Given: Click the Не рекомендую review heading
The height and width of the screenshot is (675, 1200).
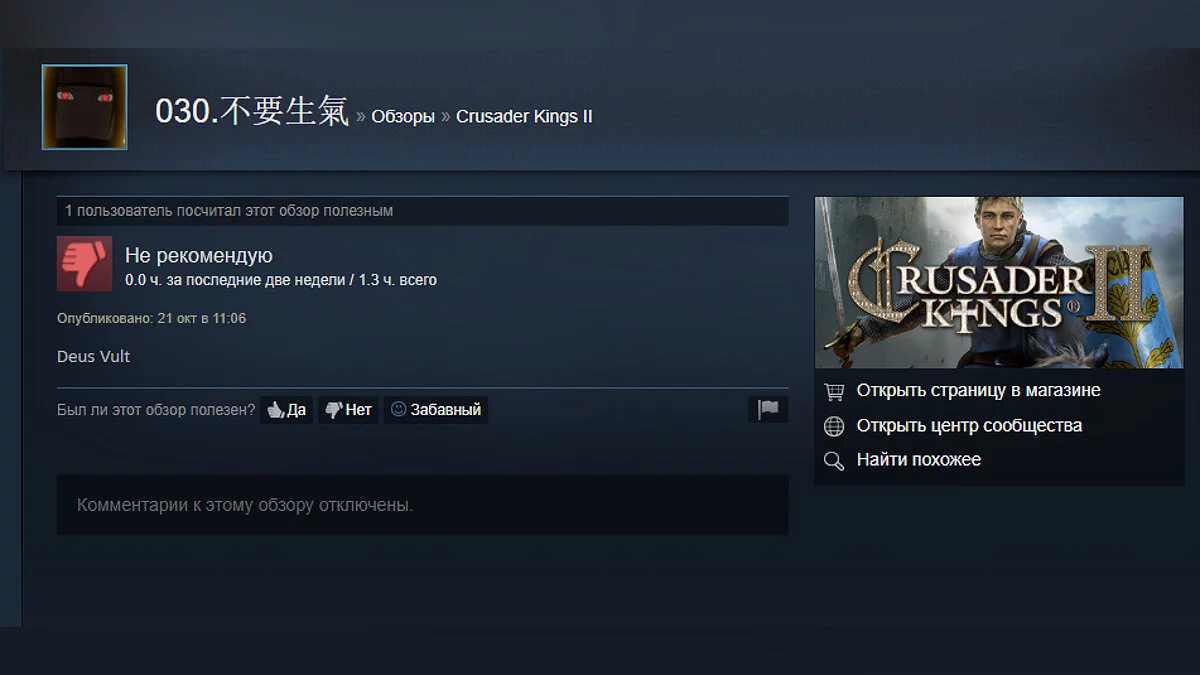Looking at the screenshot, I should click(198, 256).
